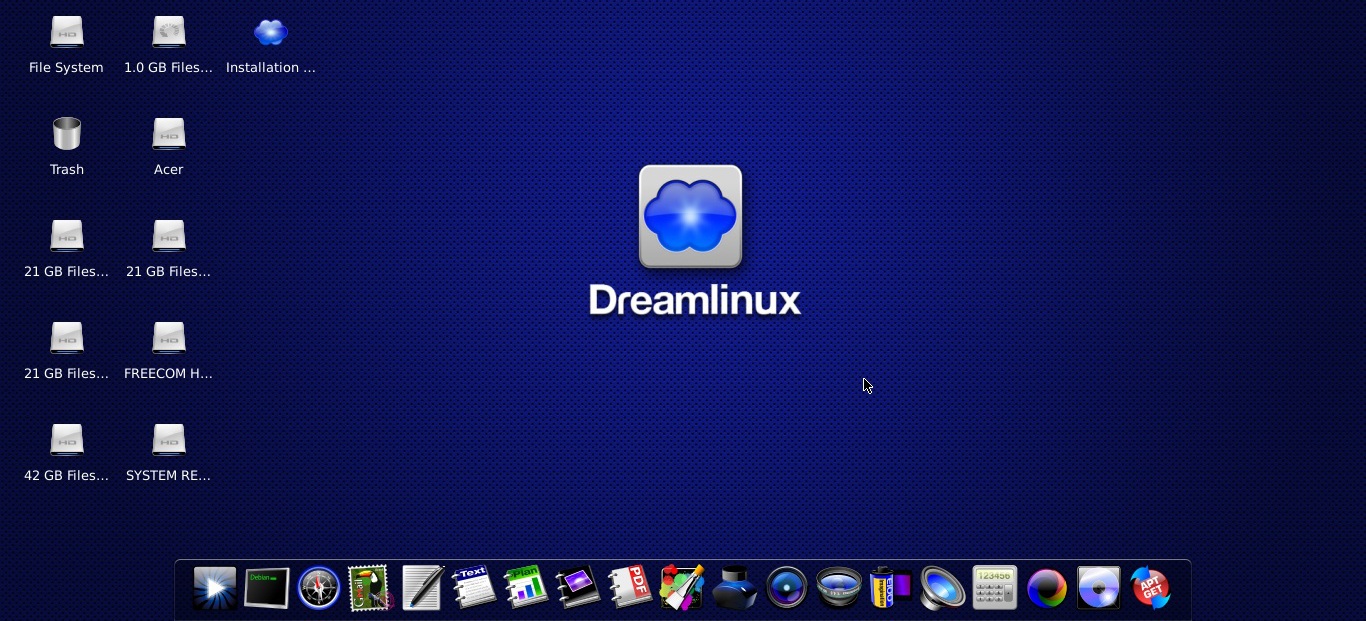Screen dimensions: 1366x621
Task: Open the Trash can icon
Action: 67,134
